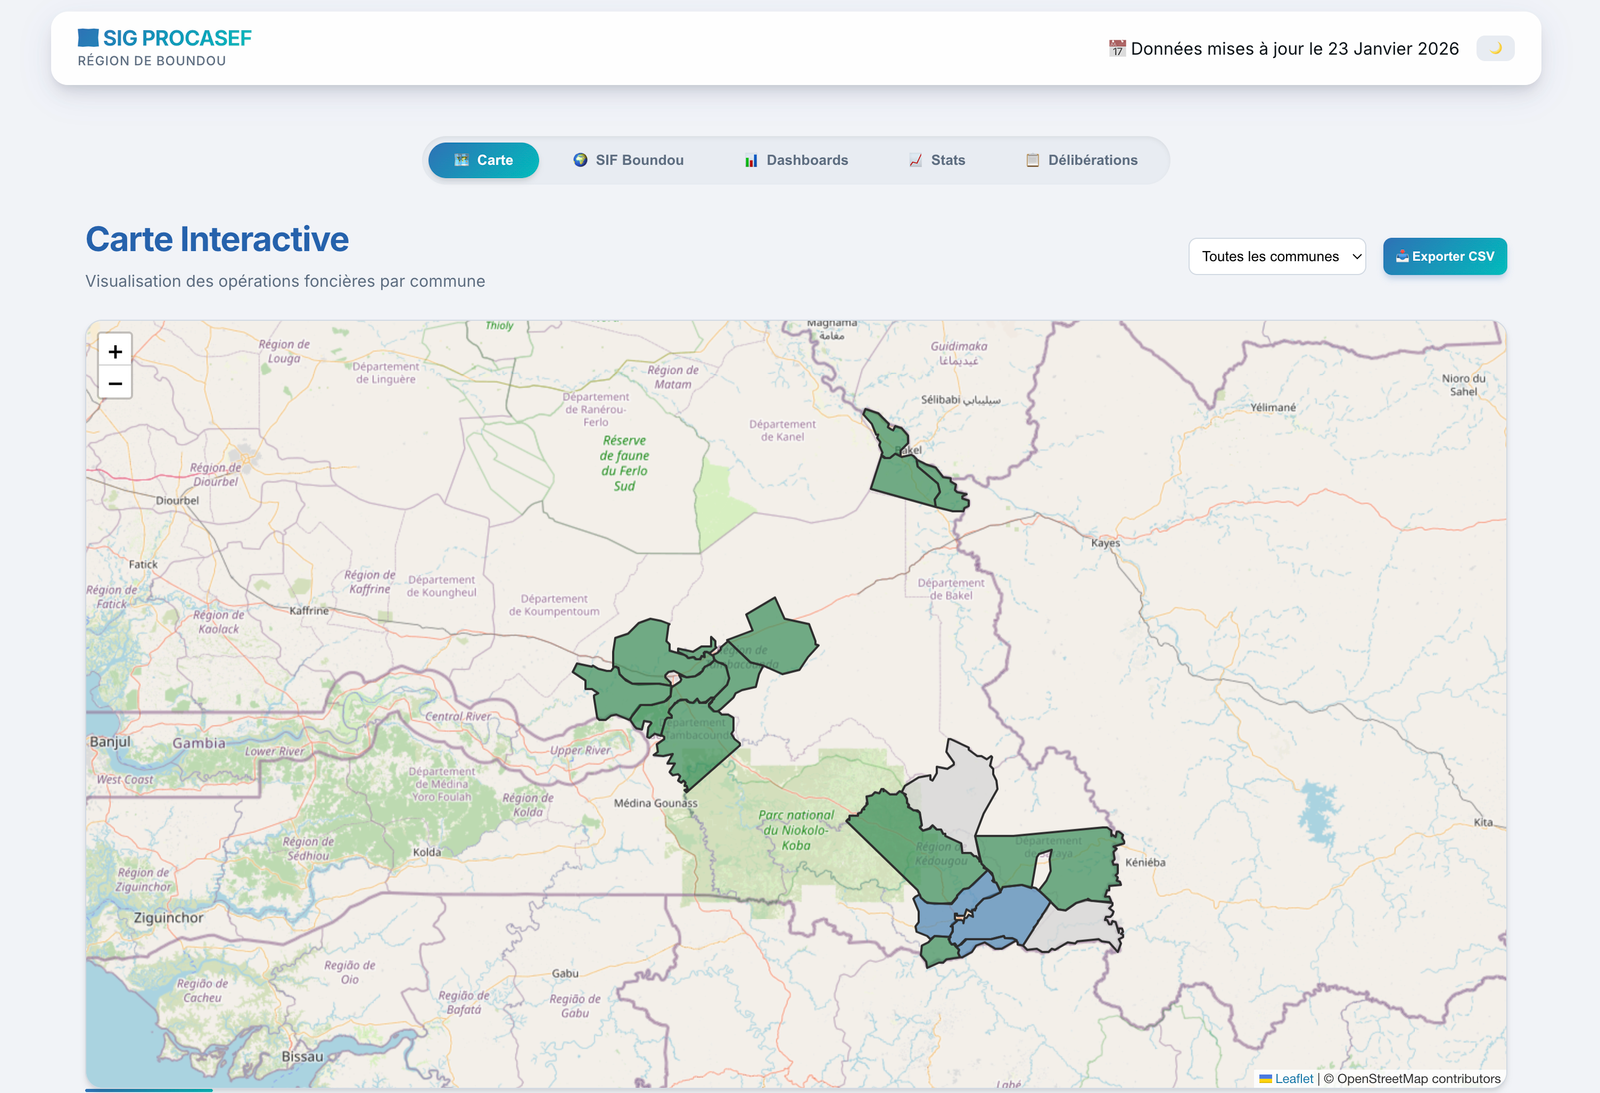Click the Région de Boundou subtitle
Screen dimensions: 1600x1093
click(152, 61)
